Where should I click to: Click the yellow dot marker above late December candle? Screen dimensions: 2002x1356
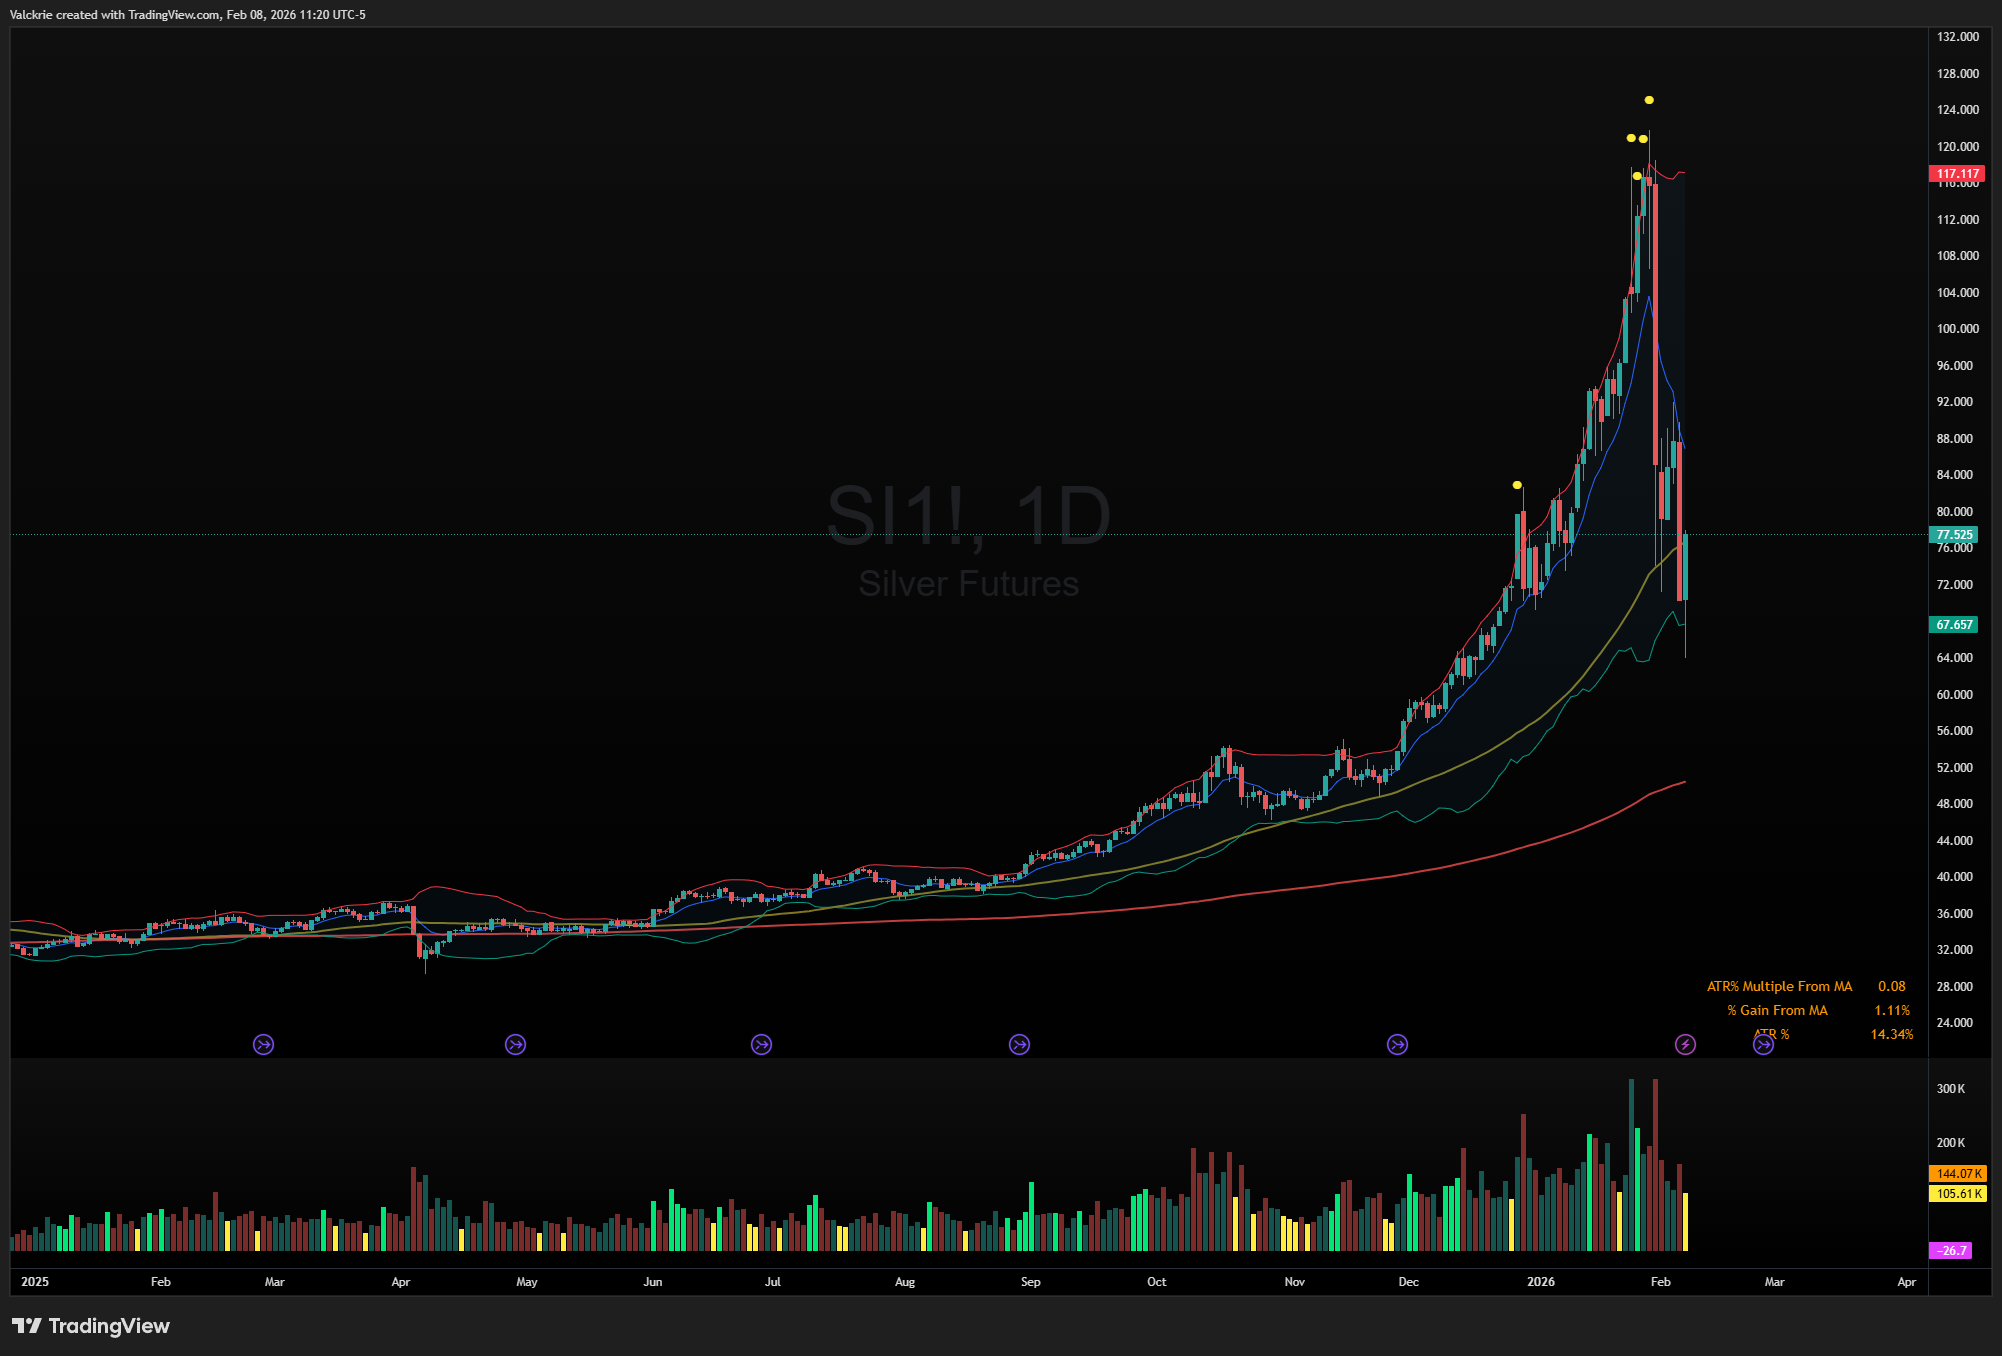[x=1517, y=485]
